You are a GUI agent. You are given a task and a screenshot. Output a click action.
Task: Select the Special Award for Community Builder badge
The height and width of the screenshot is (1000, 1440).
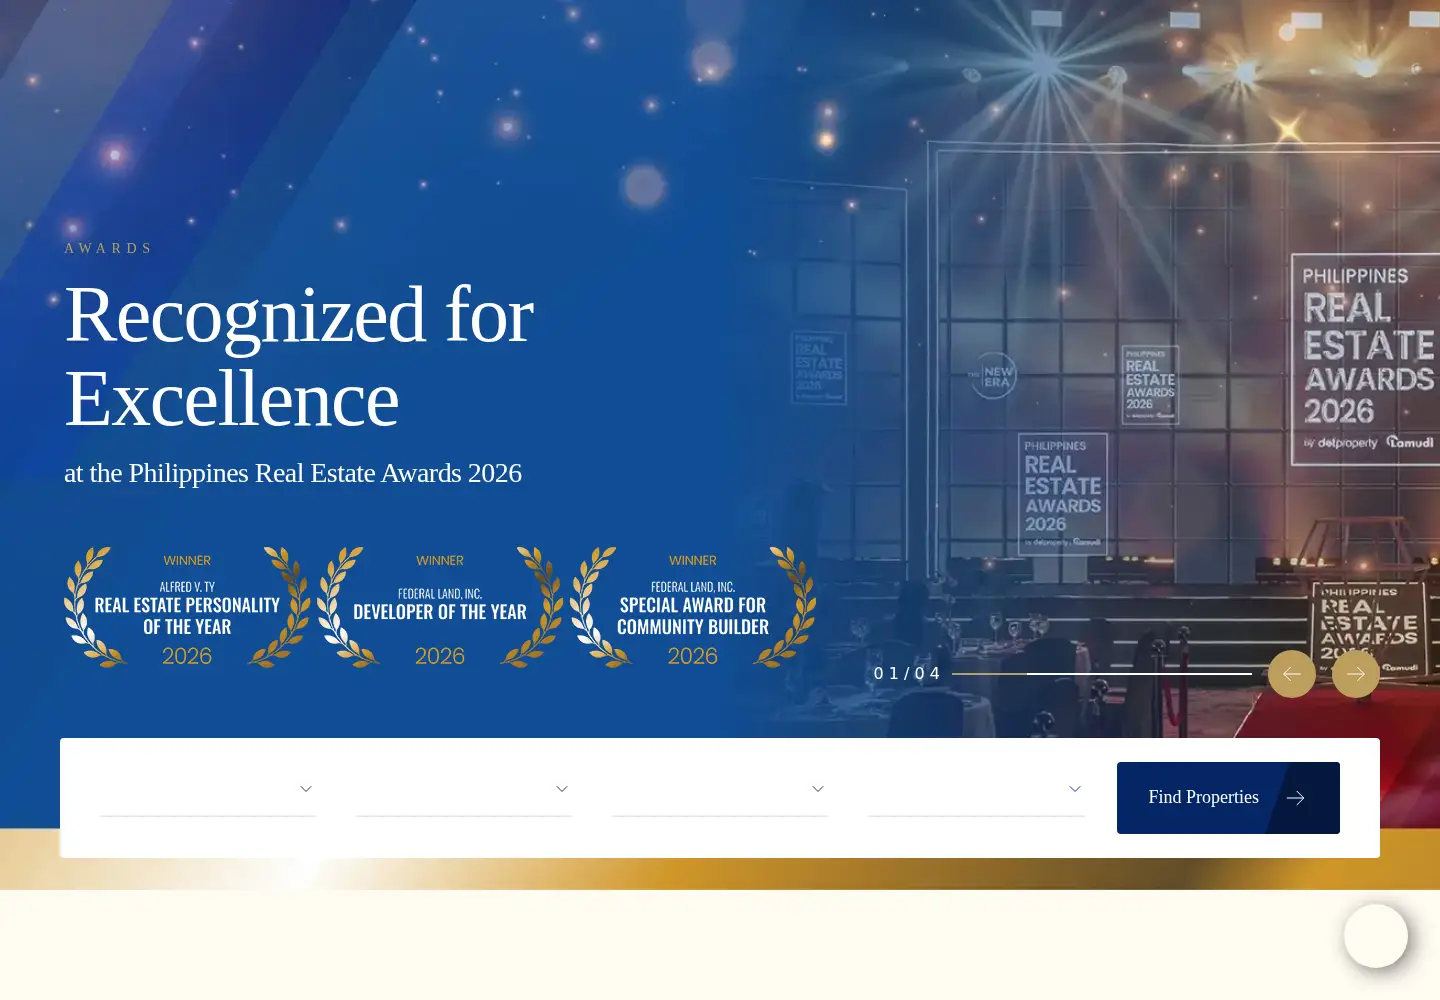693,607
